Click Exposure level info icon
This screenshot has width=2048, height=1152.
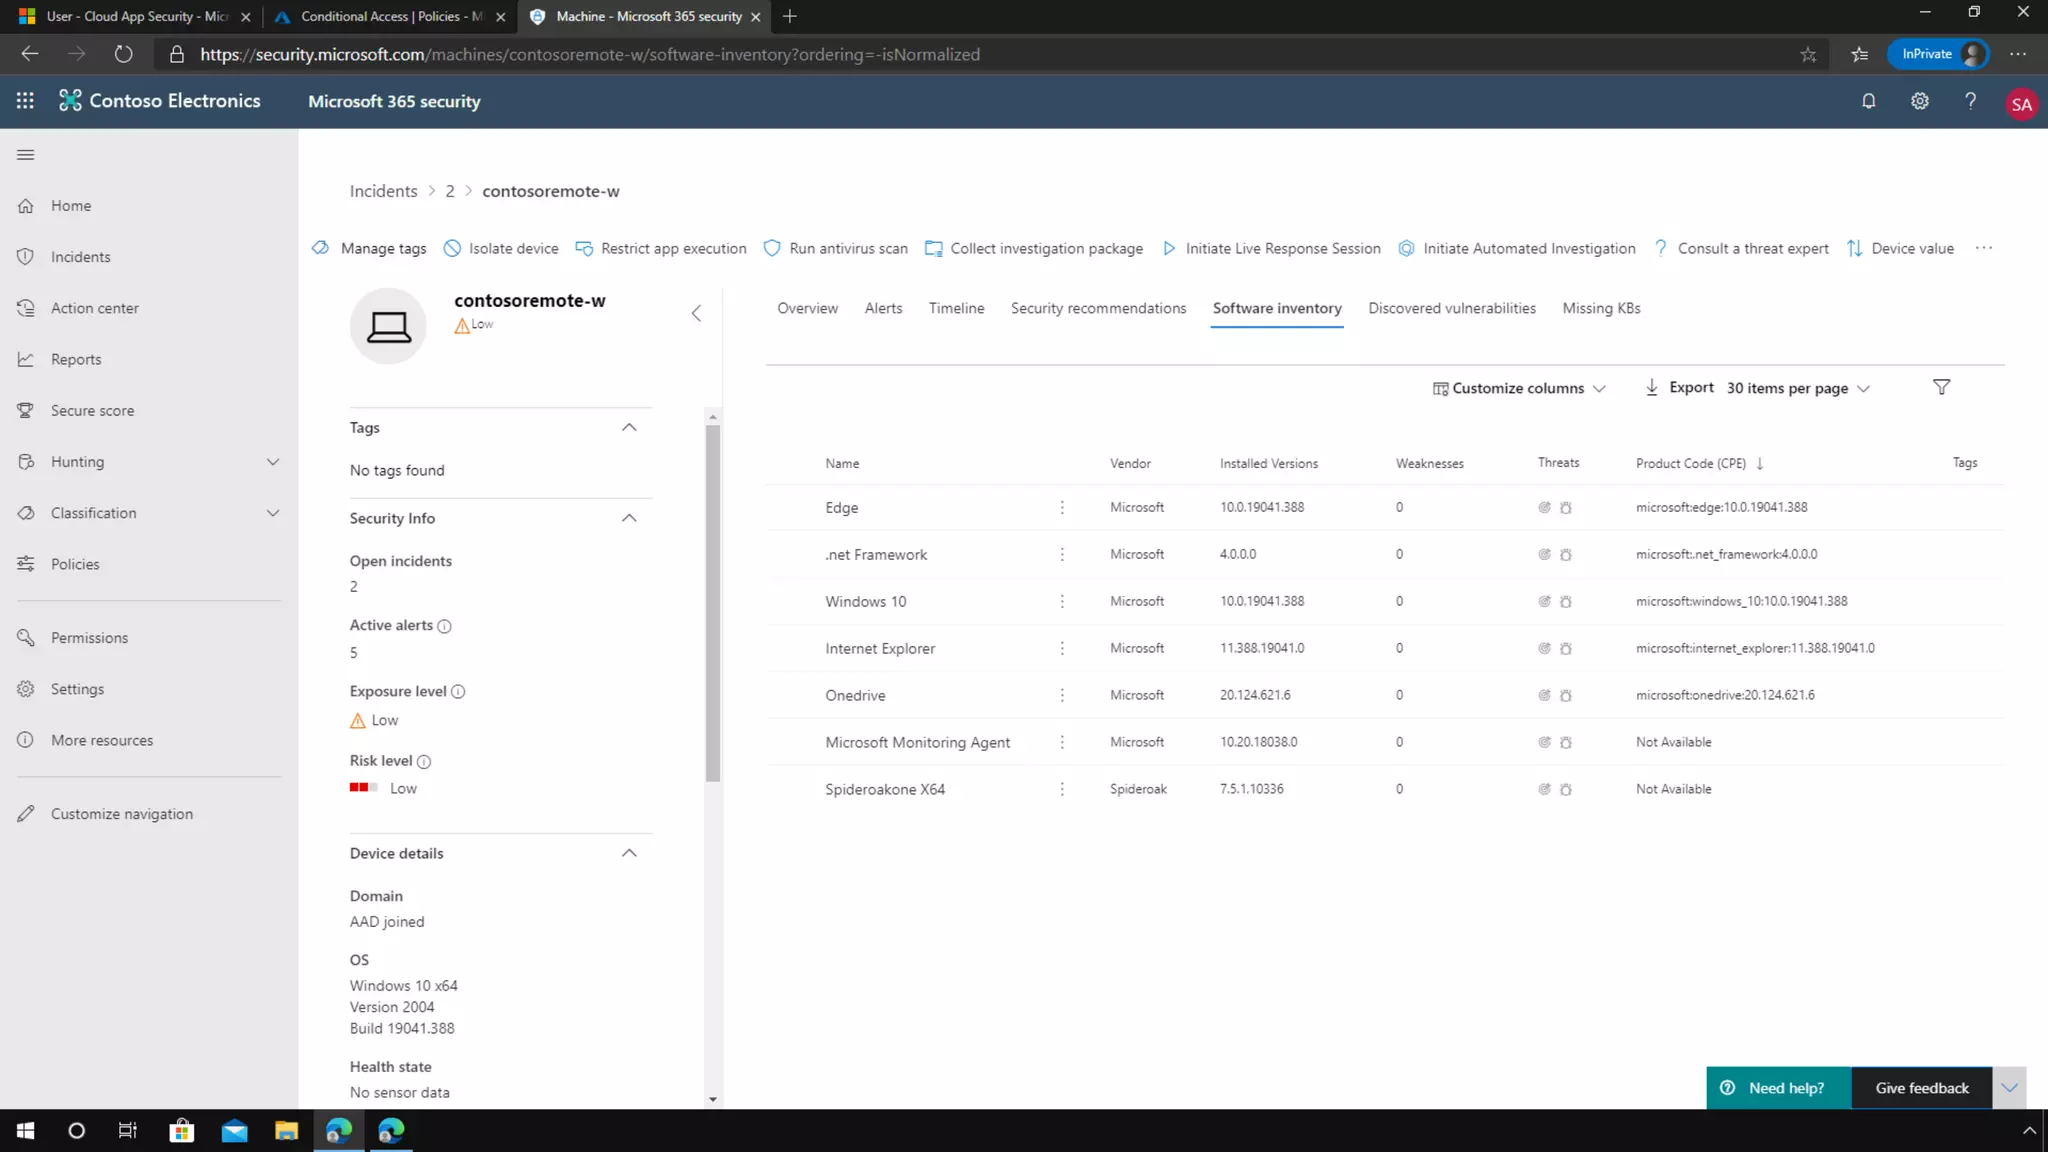[x=458, y=692]
